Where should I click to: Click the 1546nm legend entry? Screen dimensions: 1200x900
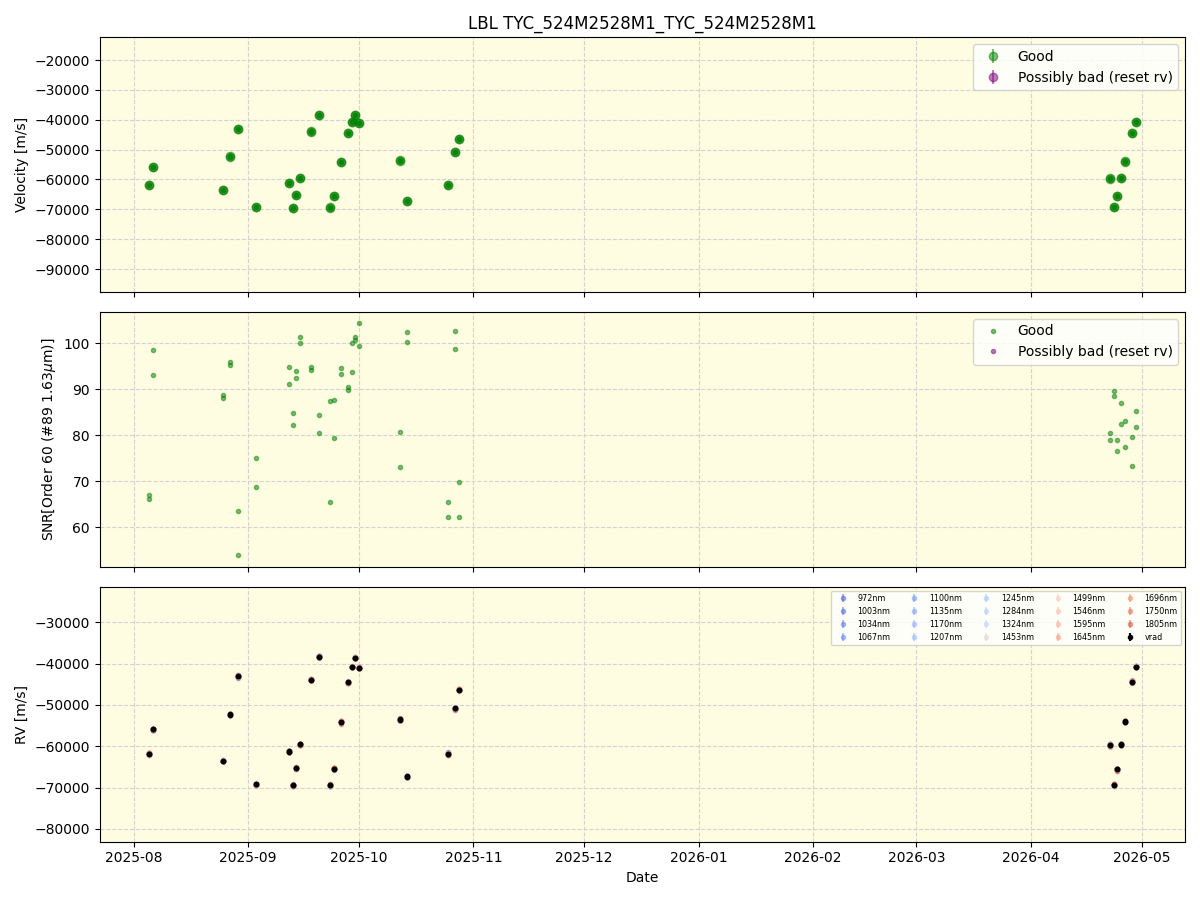click(x=1079, y=611)
